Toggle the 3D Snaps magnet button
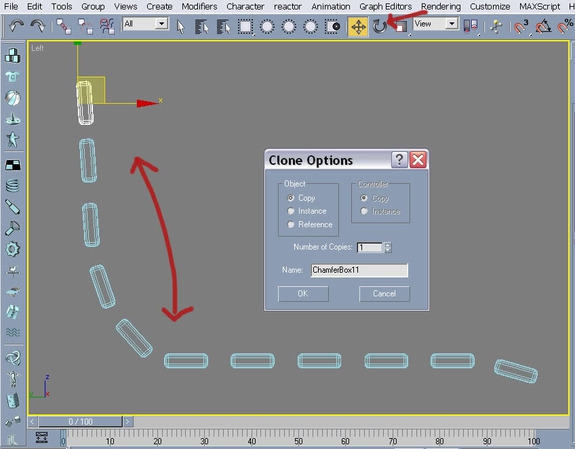The image size is (575, 449). coord(521,27)
